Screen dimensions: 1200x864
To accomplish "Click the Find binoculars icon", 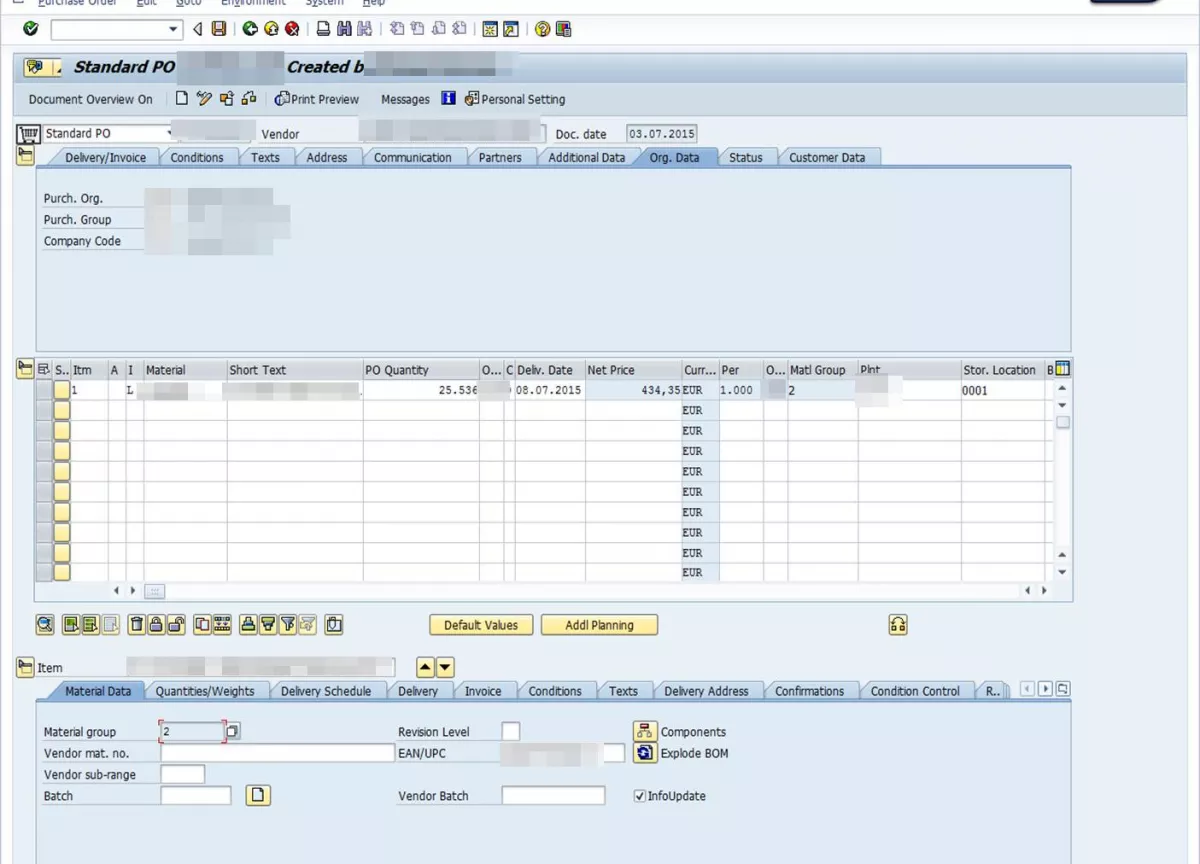I will 344,29.
